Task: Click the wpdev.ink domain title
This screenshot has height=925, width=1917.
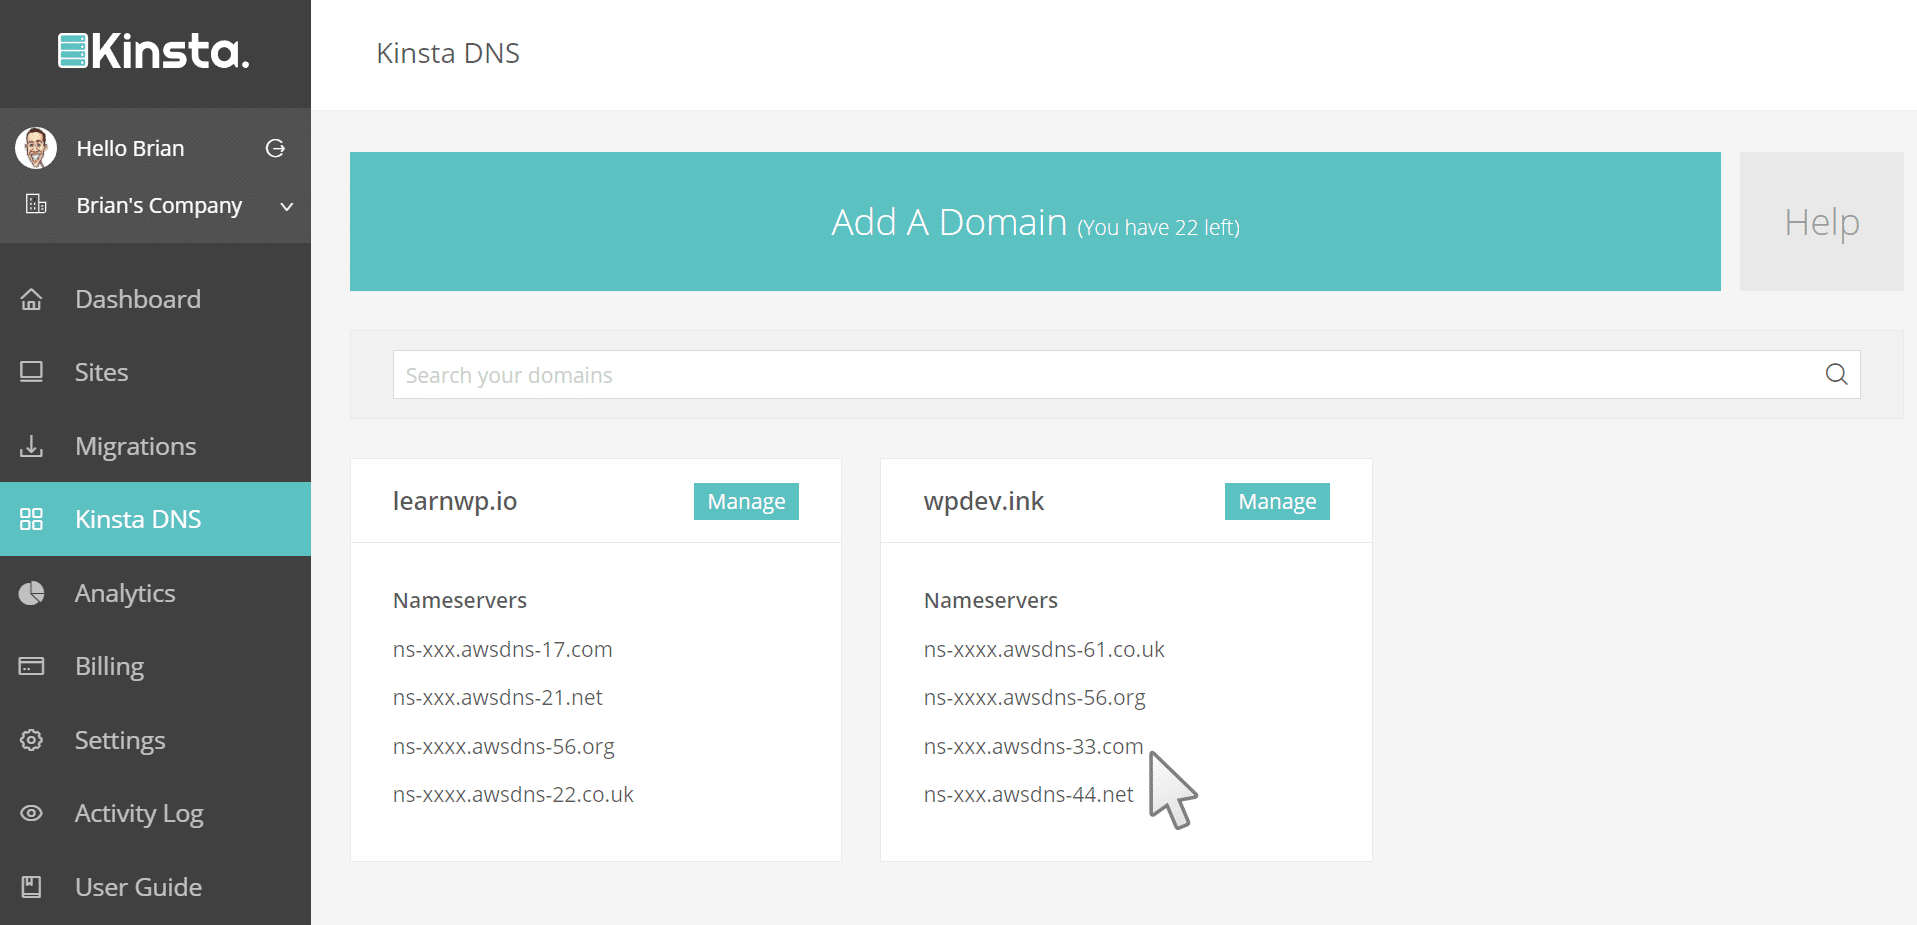Action: (984, 501)
